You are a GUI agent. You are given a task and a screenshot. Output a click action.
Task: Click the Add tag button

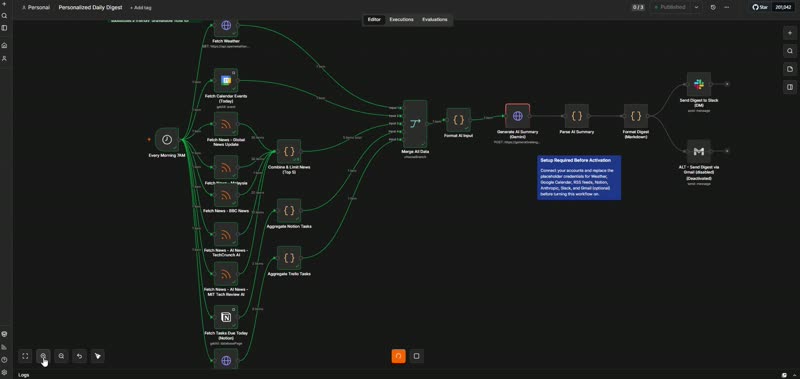pyautogui.click(x=140, y=8)
